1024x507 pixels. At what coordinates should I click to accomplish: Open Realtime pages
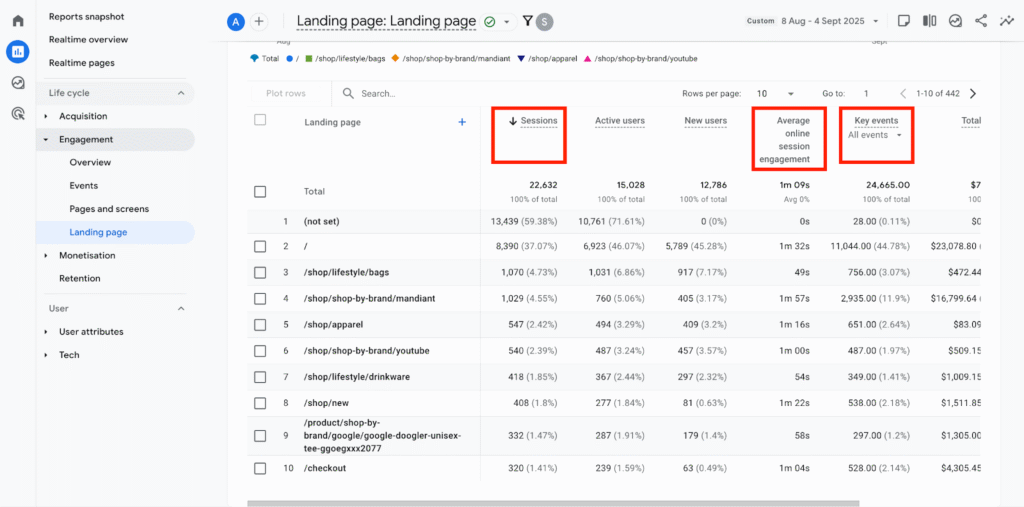coord(82,63)
